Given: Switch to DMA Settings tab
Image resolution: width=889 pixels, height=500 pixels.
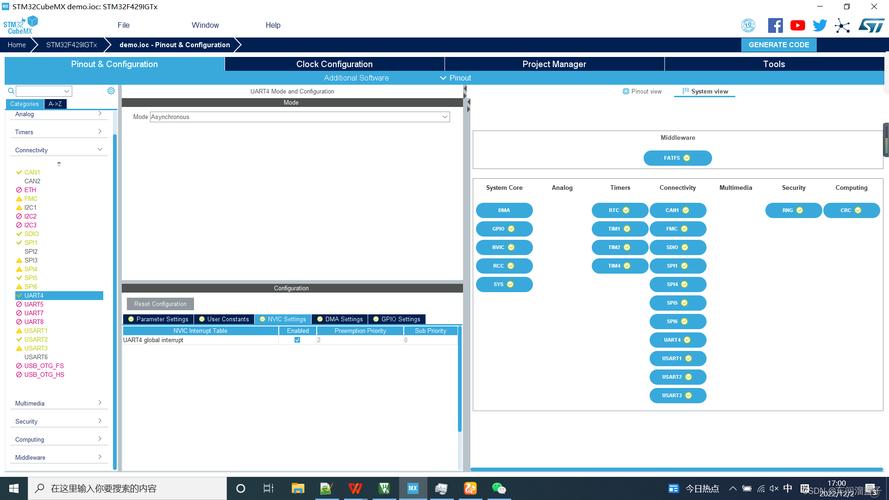Looking at the screenshot, I should pos(340,319).
